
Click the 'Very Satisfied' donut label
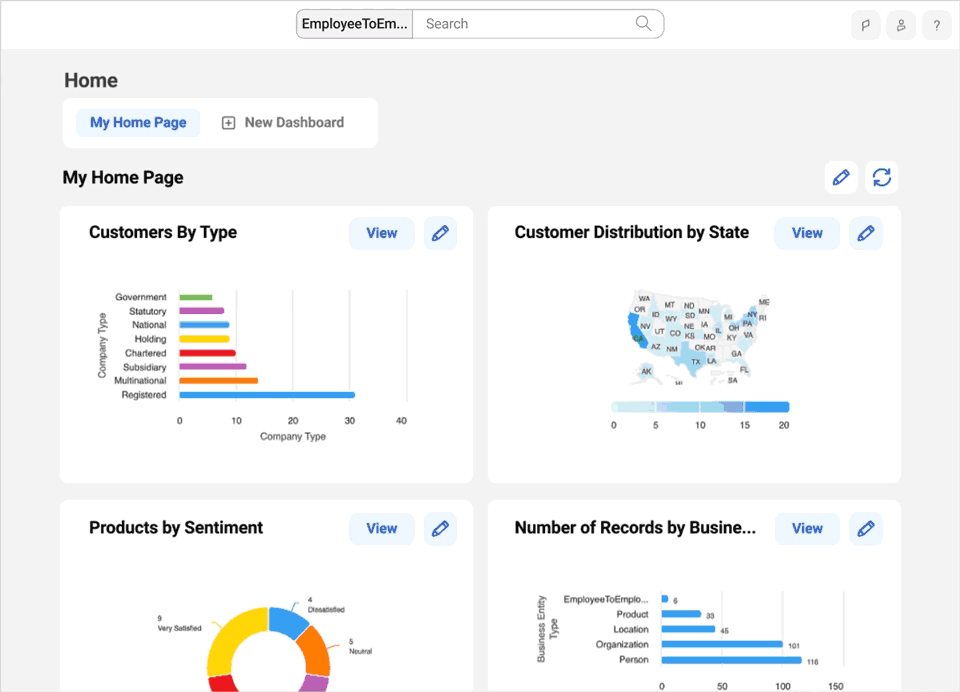pyautogui.click(x=179, y=628)
